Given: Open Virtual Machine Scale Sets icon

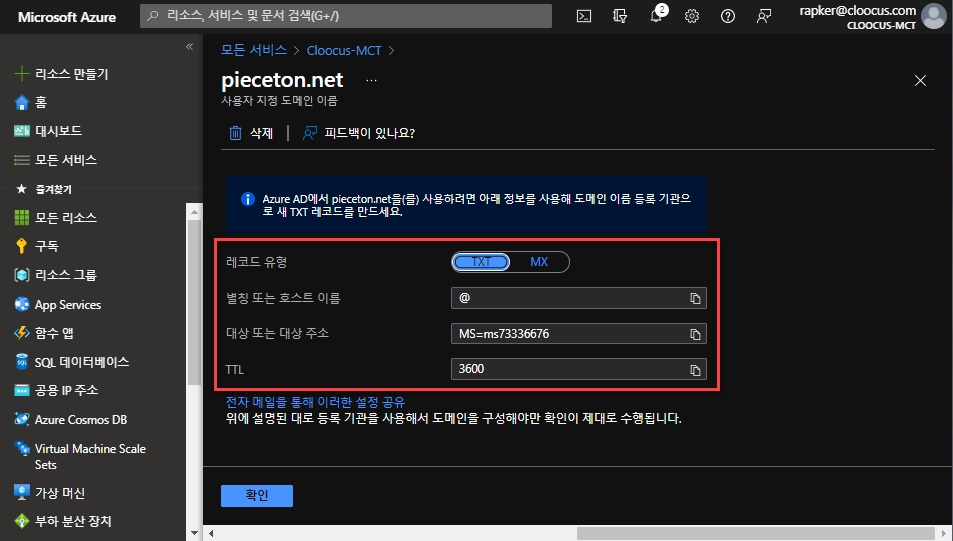Looking at the screenshot, I should (x=22, y=449).
